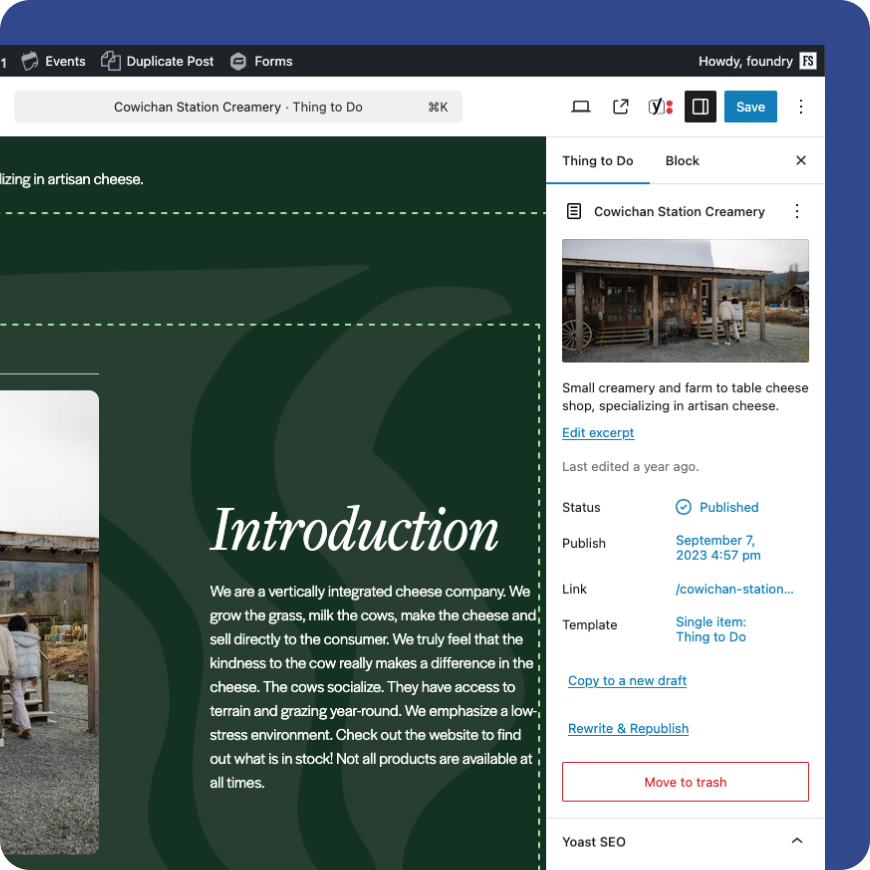The height and width of the screenshot is (870, 870).
Task: Switch to the Block tab
Action: point(682,161)
